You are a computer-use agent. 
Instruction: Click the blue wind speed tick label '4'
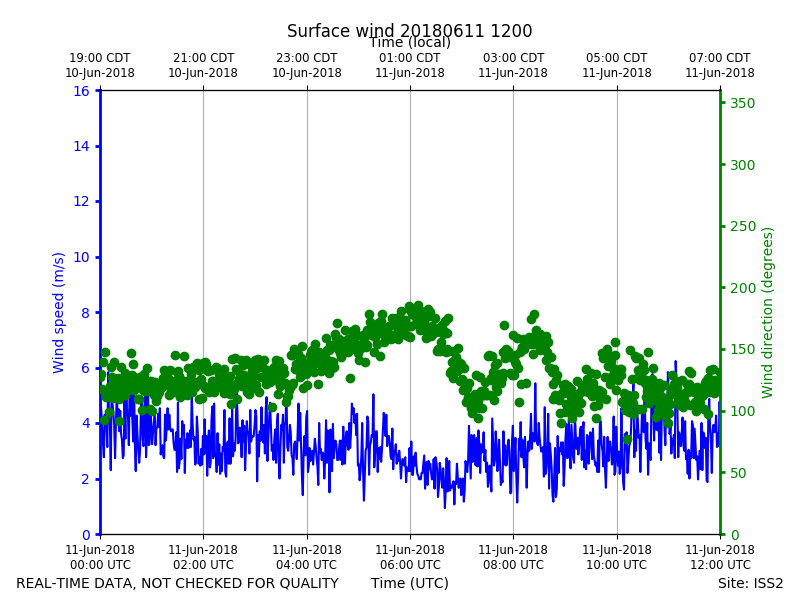click(x=85, y=423)
